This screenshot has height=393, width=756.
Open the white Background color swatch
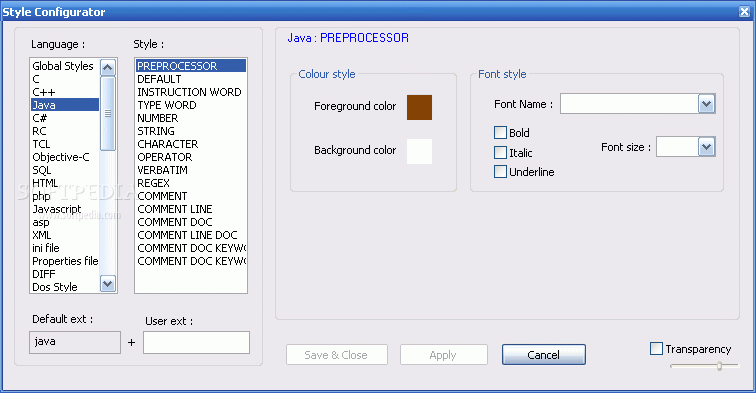419,151
